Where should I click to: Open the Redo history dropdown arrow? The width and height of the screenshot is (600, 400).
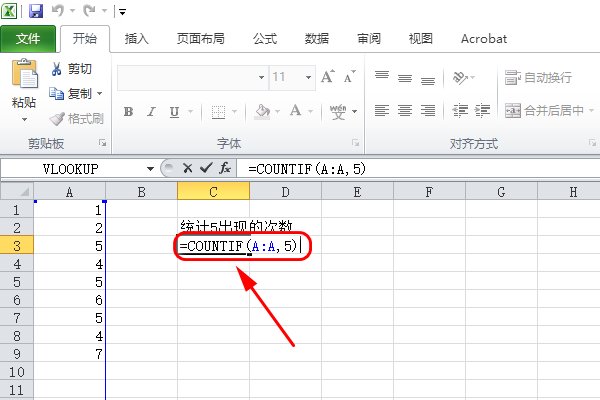104,11
